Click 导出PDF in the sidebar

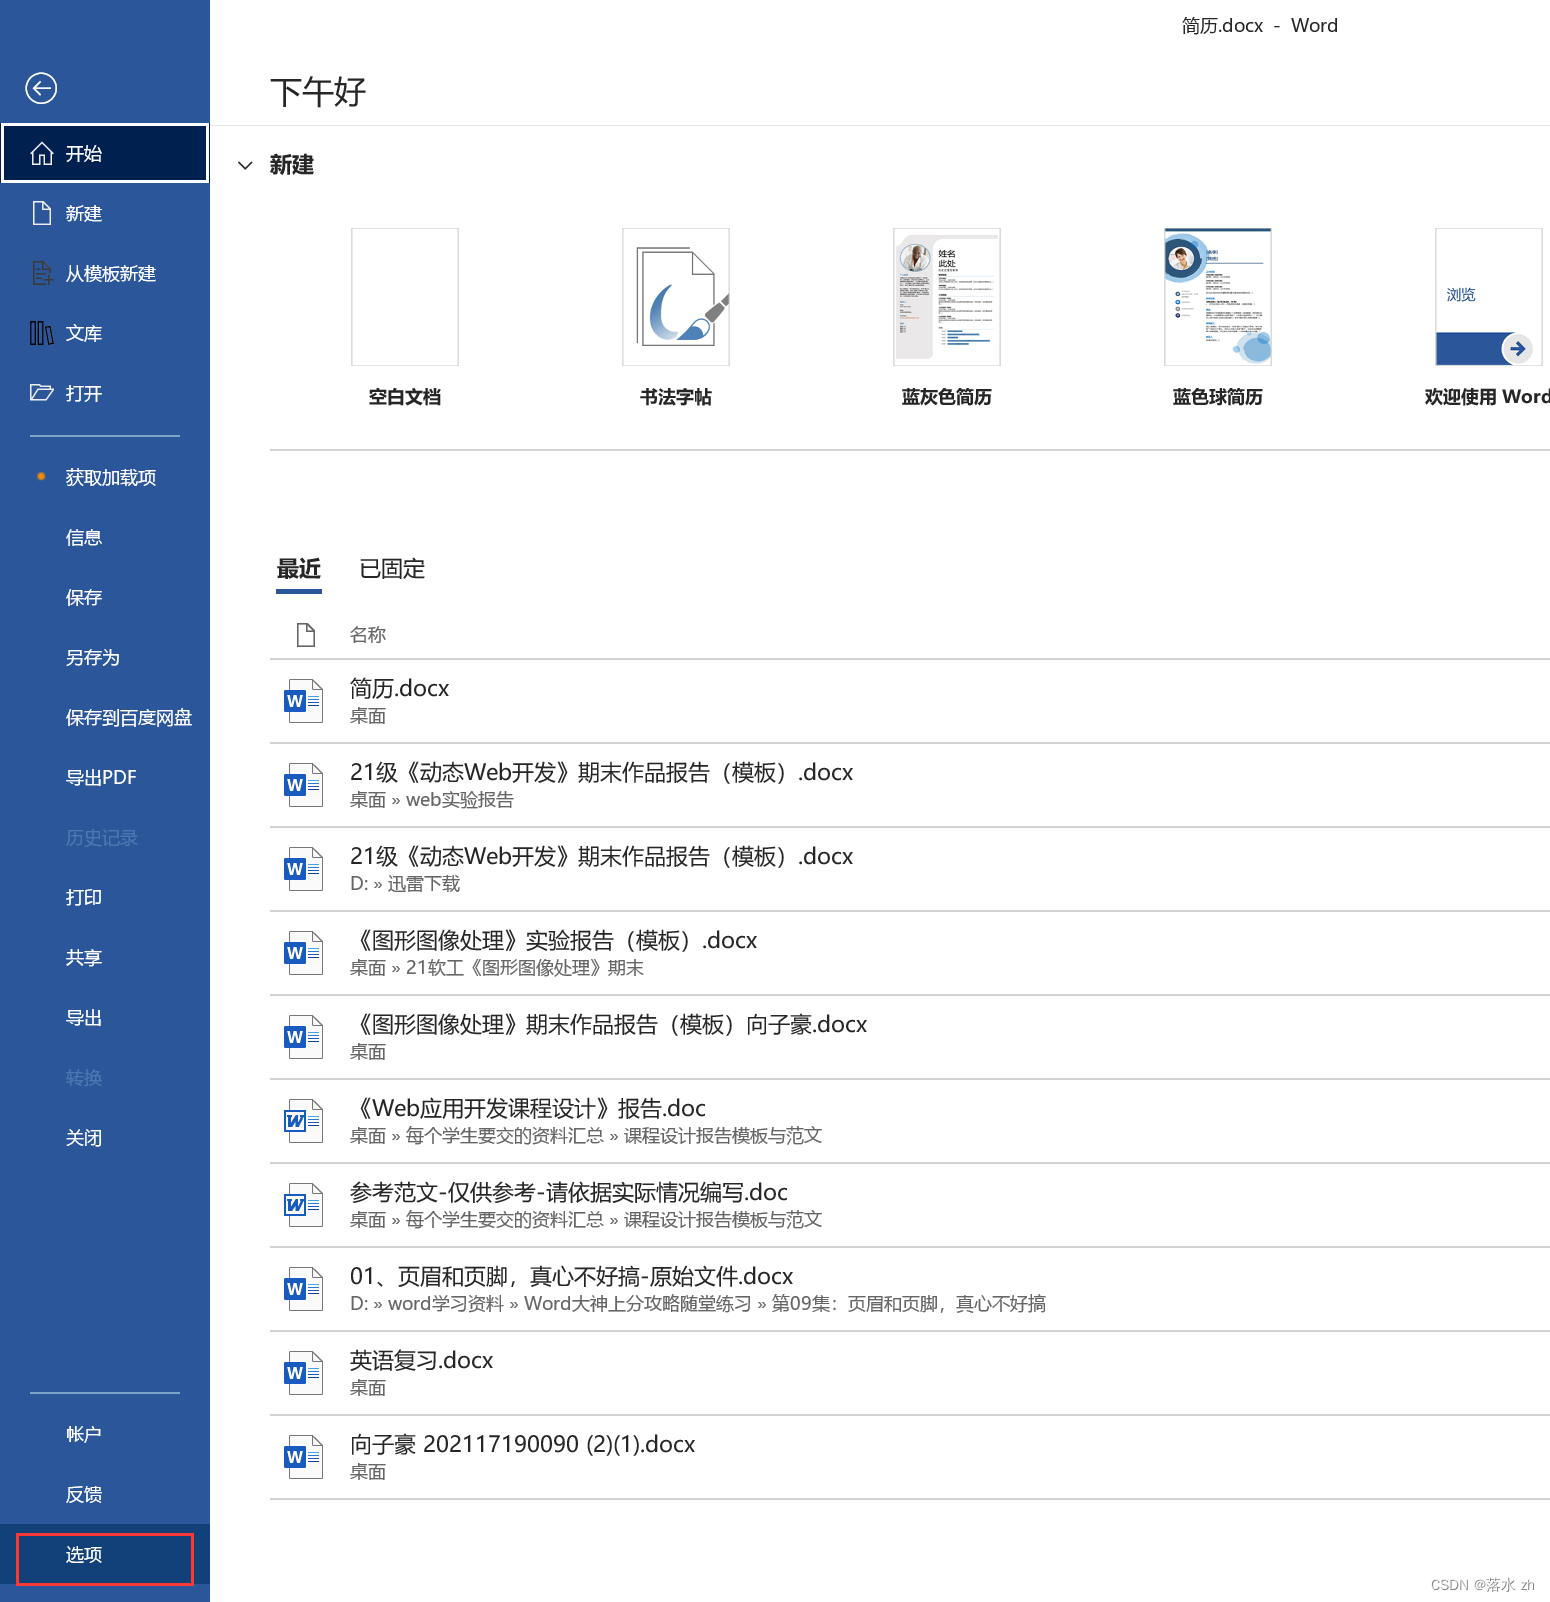pos(105,777)
